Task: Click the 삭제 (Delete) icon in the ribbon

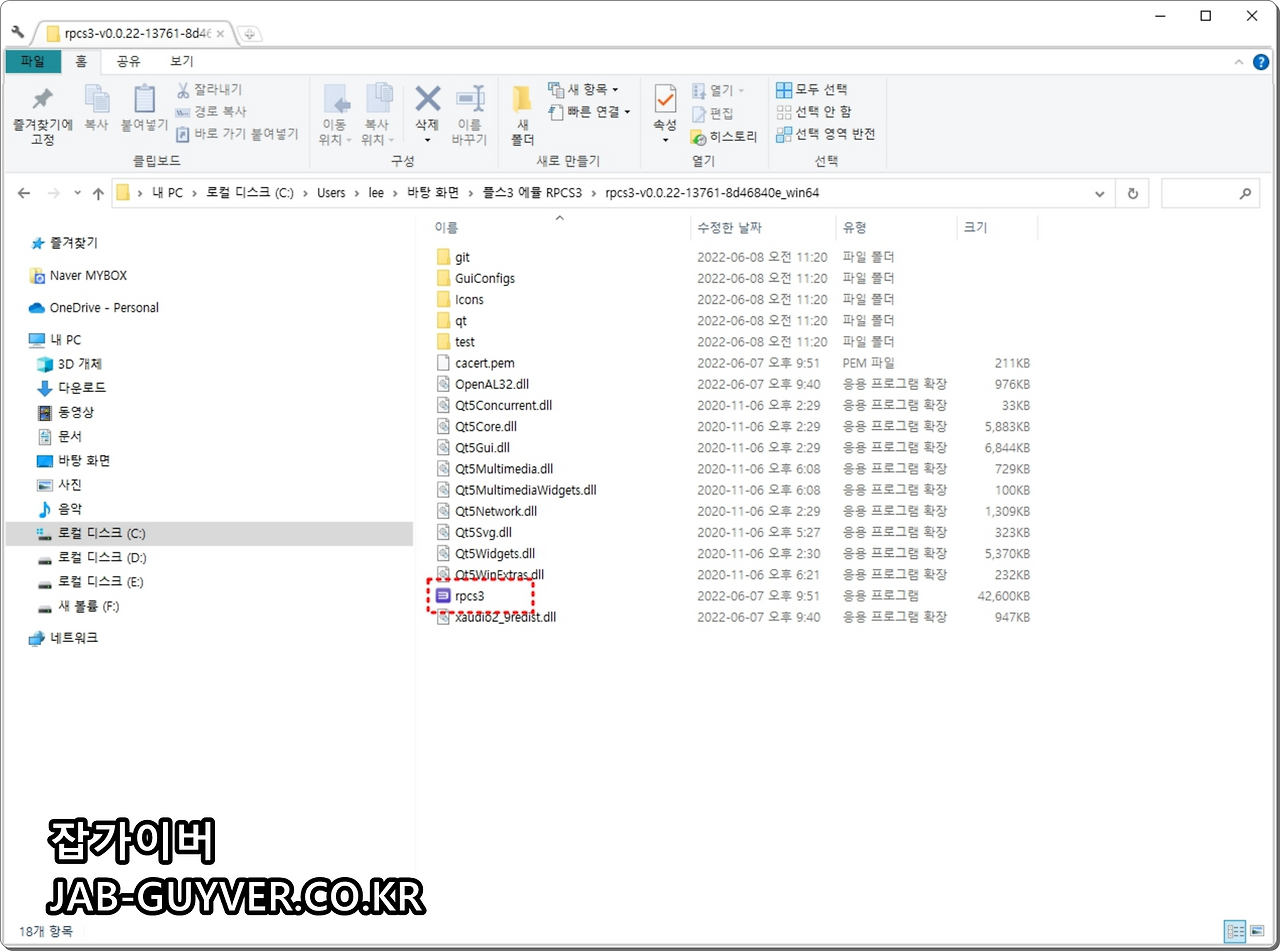Action: 427,110
